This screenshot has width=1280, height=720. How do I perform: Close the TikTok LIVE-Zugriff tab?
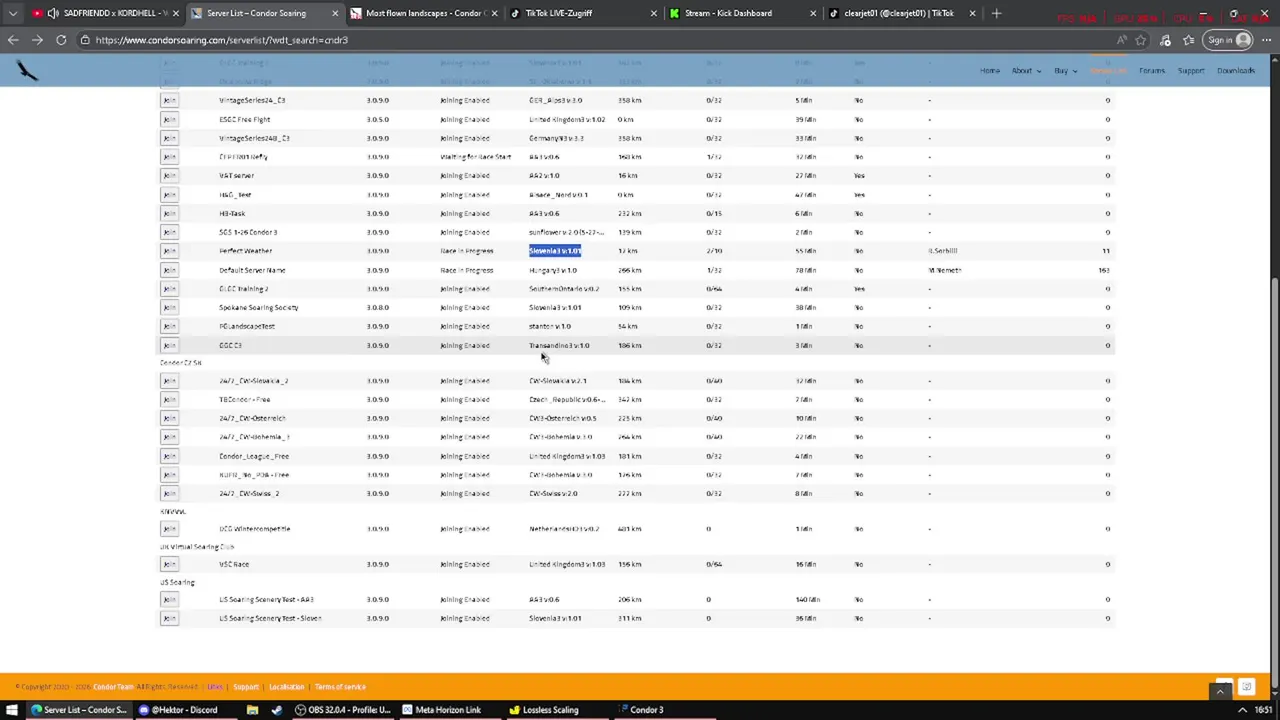[654, 13]
